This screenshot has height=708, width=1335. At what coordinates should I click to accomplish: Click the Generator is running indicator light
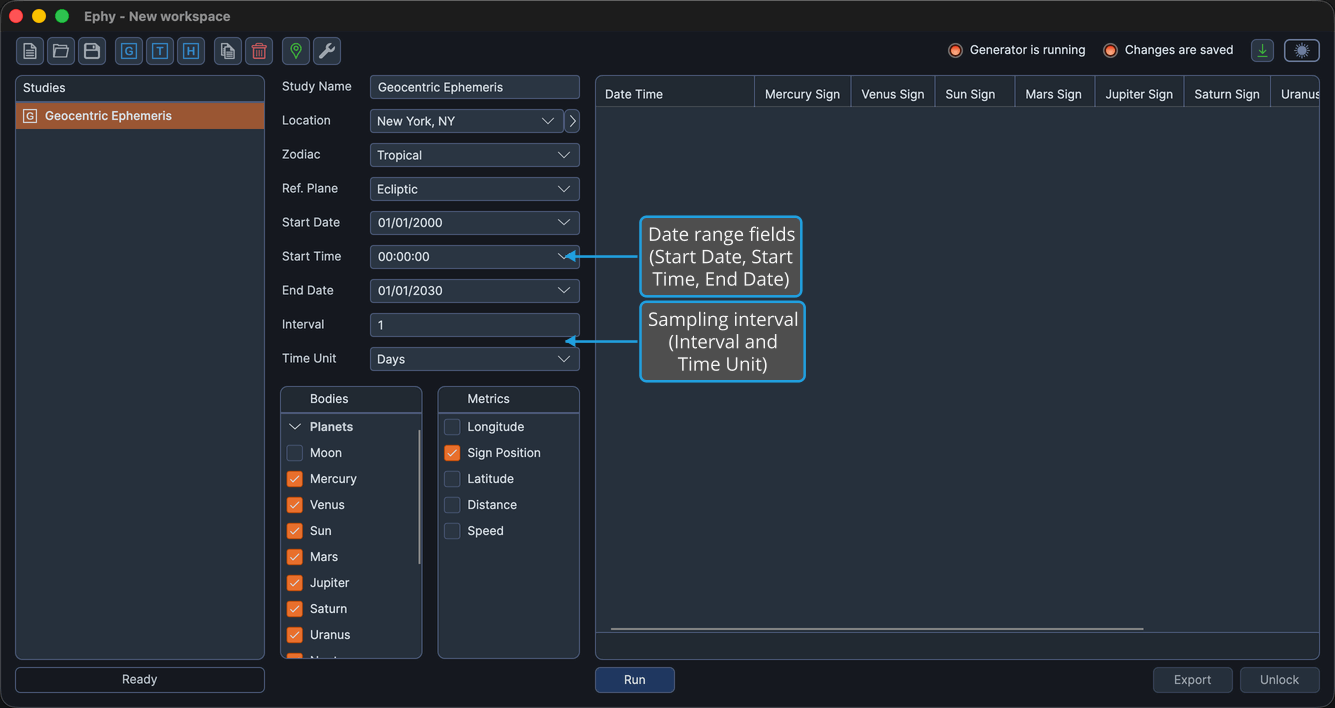(955, 50)
